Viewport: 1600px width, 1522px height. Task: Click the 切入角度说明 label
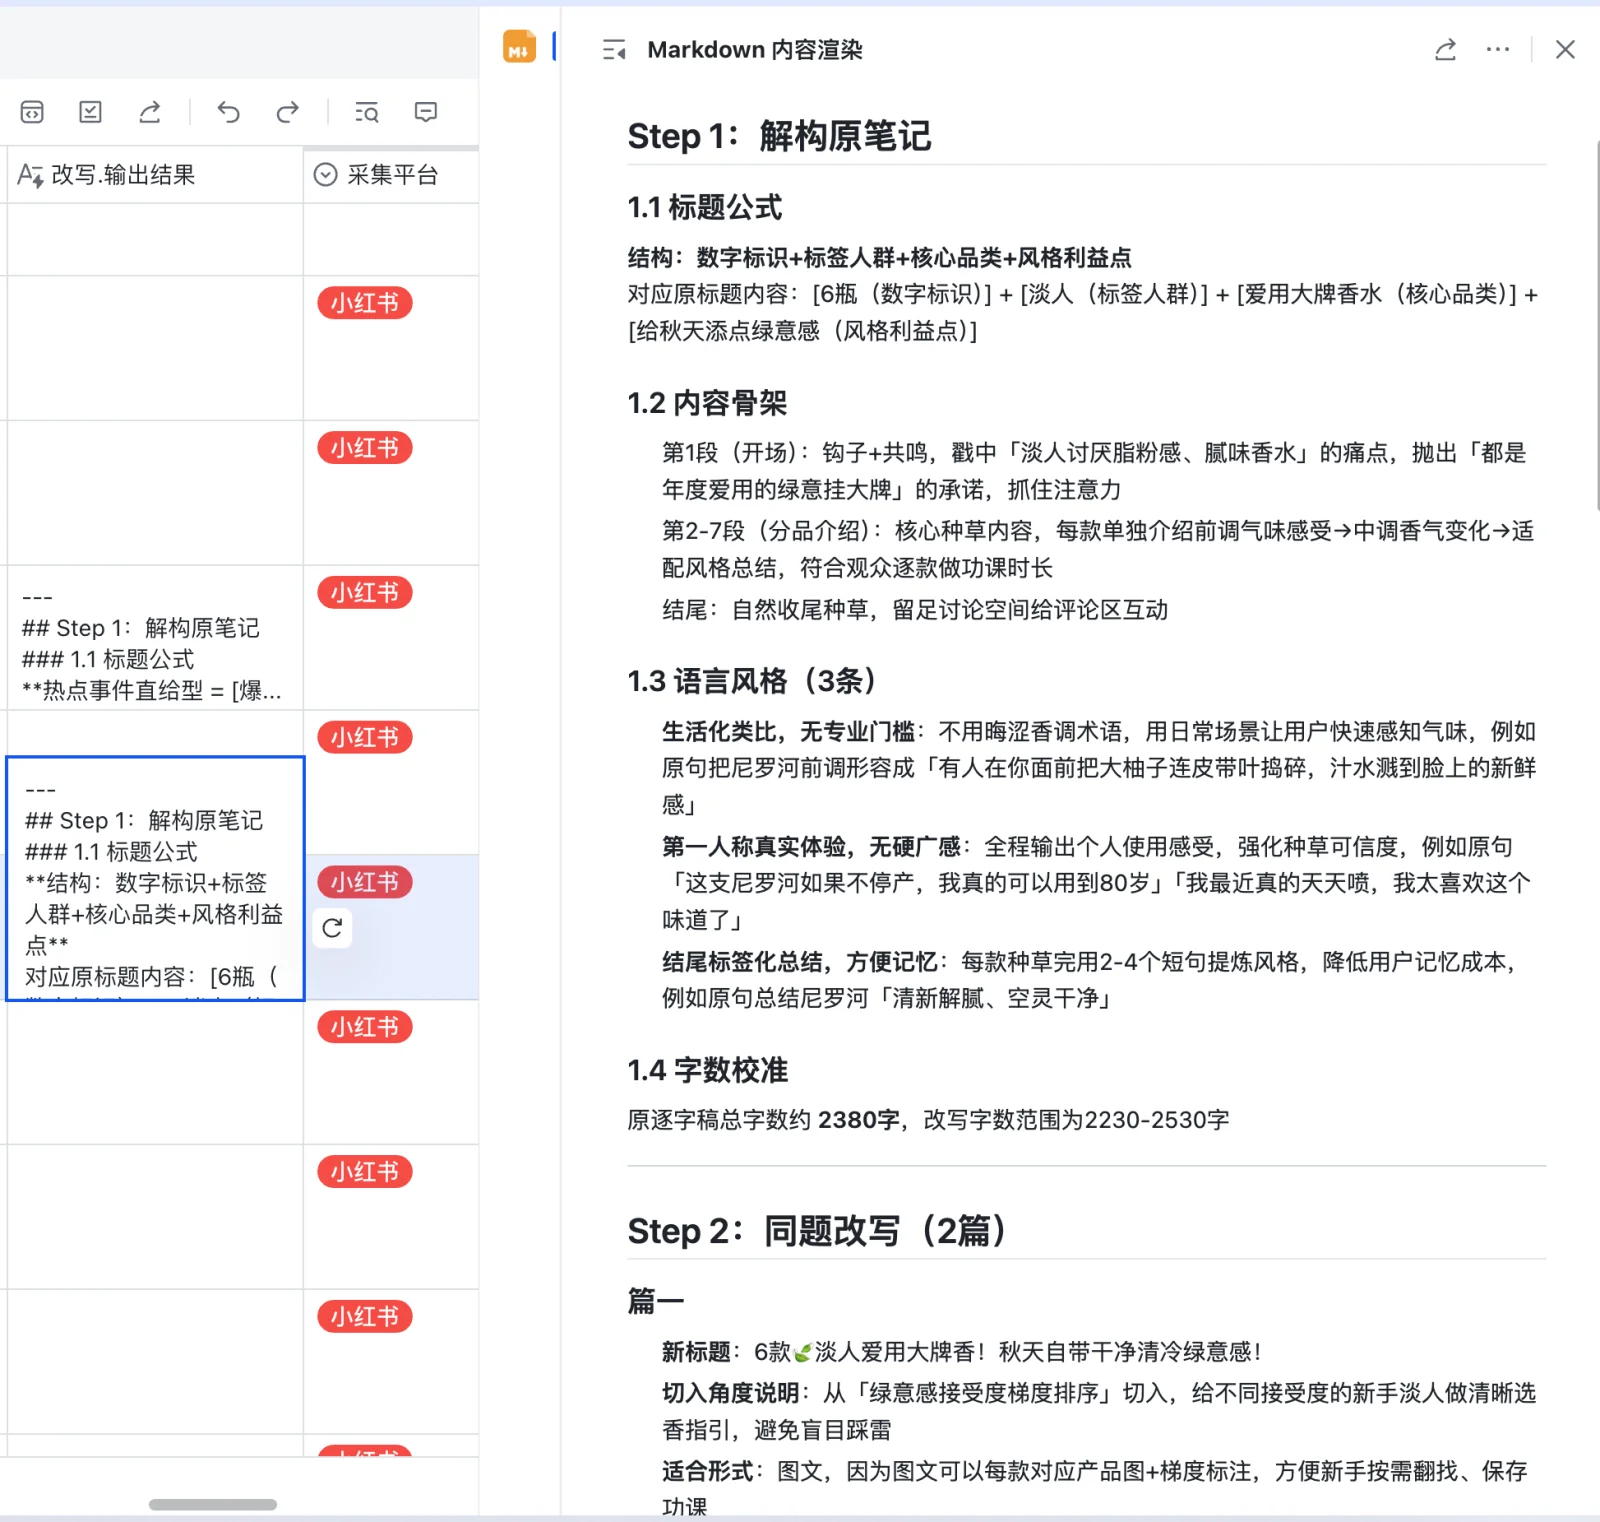(730, 1393)
